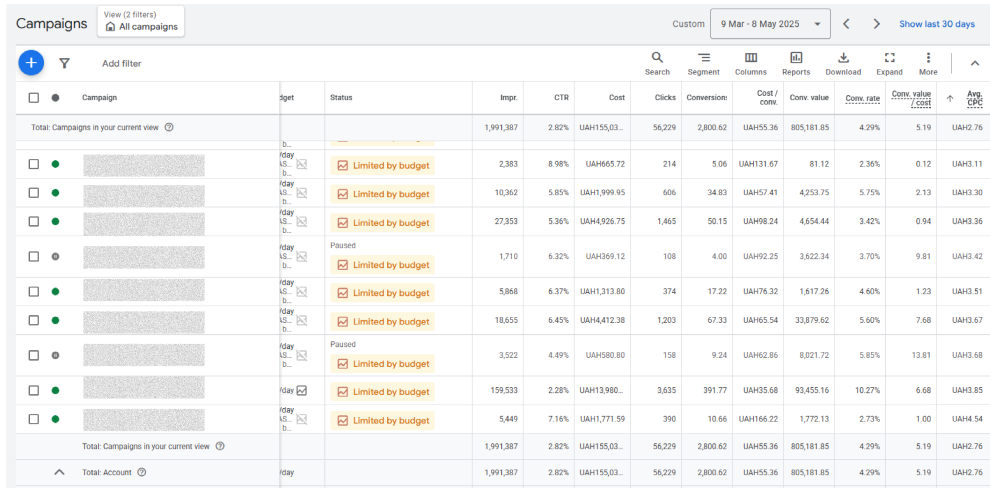The image size is (990, 493).
Task: Open the Search tool in toolbar
Action: tap(657, 64)
